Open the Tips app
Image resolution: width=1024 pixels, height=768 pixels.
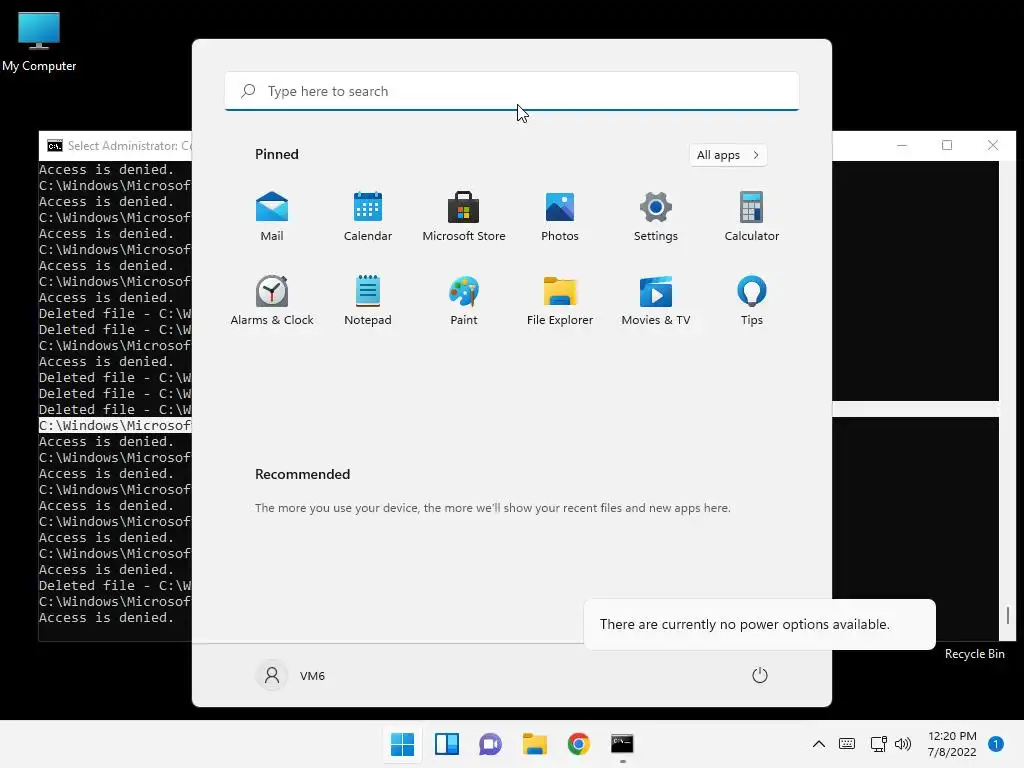point(752,300)
